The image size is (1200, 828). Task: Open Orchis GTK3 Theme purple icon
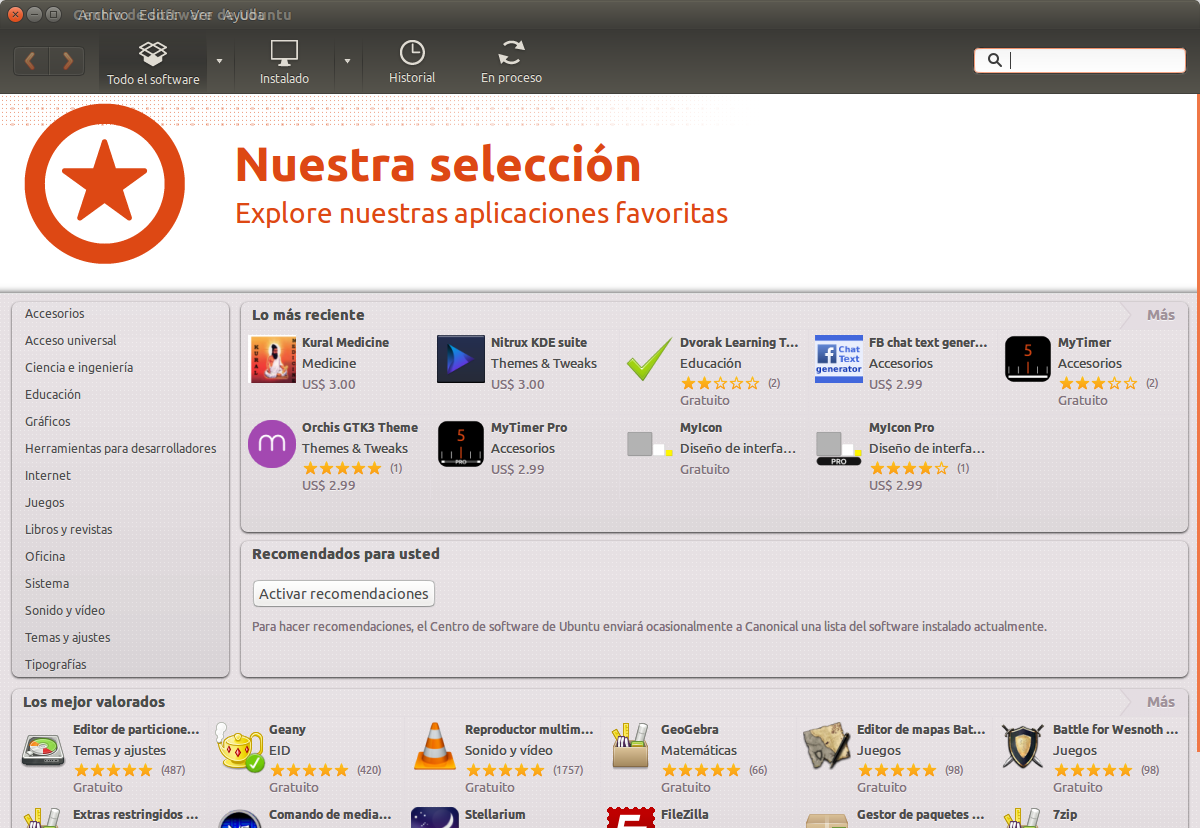[x=272, y=444]
